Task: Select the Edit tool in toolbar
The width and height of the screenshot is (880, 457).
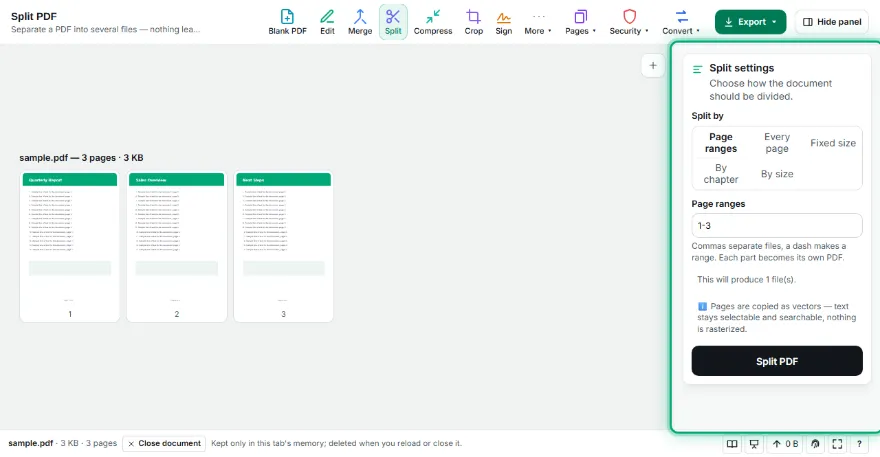Action: point(327,22)
